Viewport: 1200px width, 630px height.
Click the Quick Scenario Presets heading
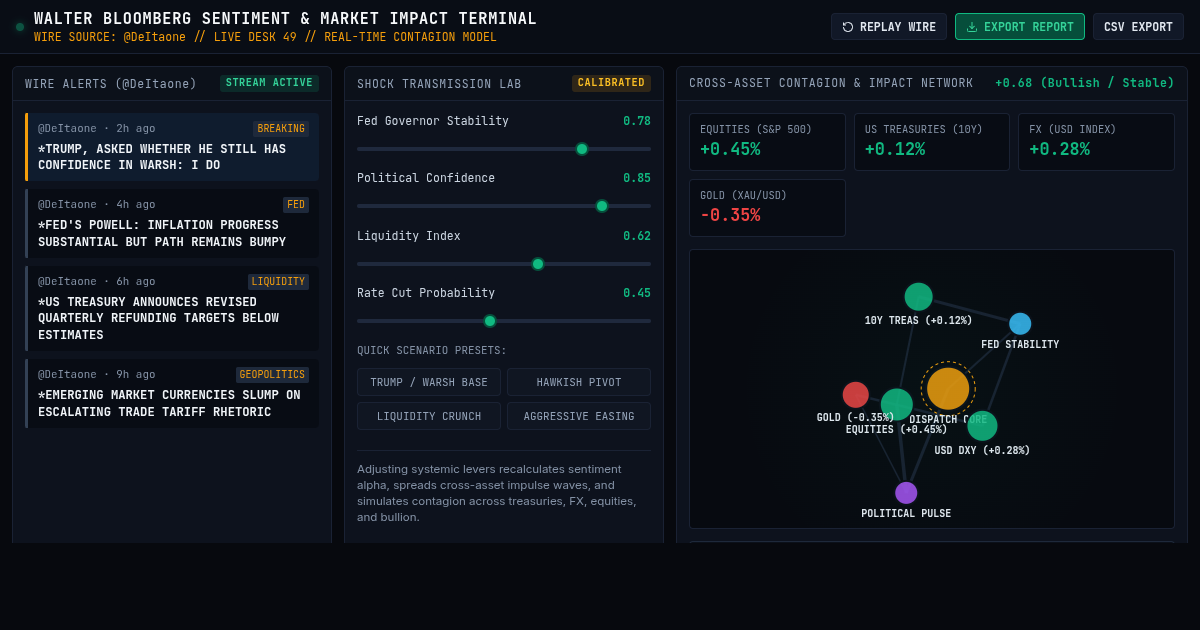point(432,351)
